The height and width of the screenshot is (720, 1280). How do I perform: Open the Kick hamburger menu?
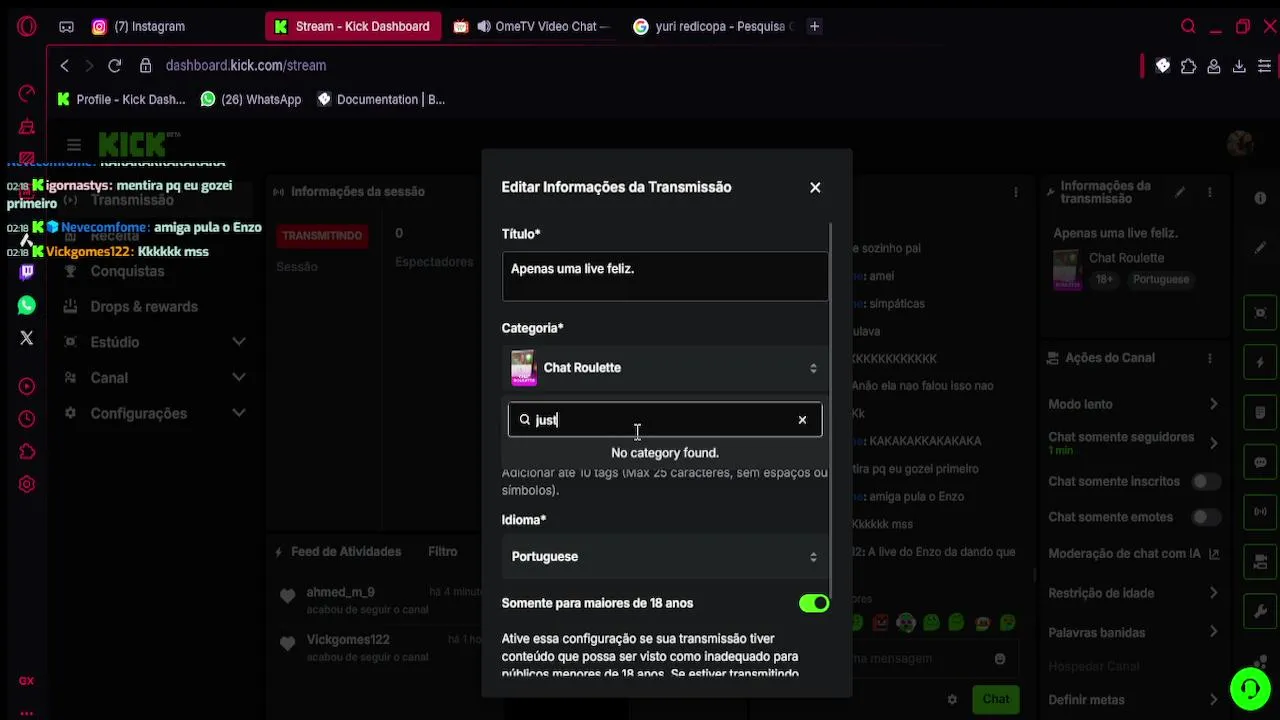[74, 145]
